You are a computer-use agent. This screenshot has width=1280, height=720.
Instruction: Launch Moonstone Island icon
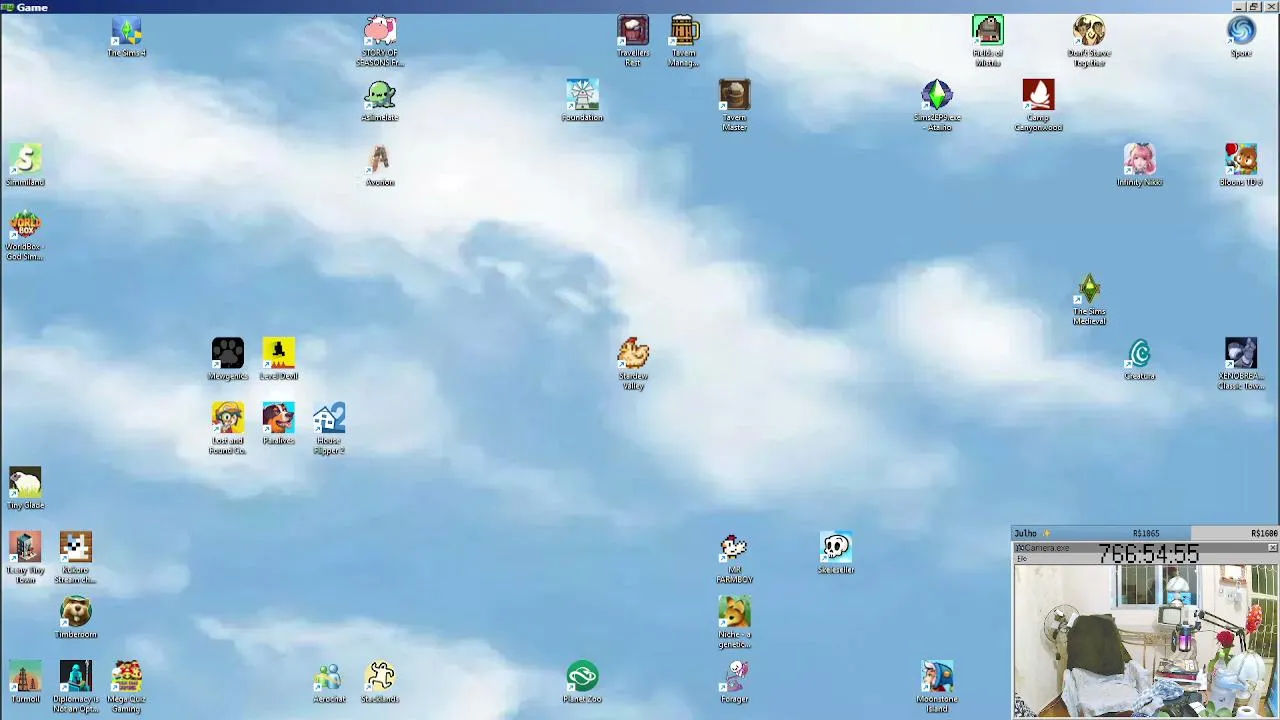click(937, 677)
